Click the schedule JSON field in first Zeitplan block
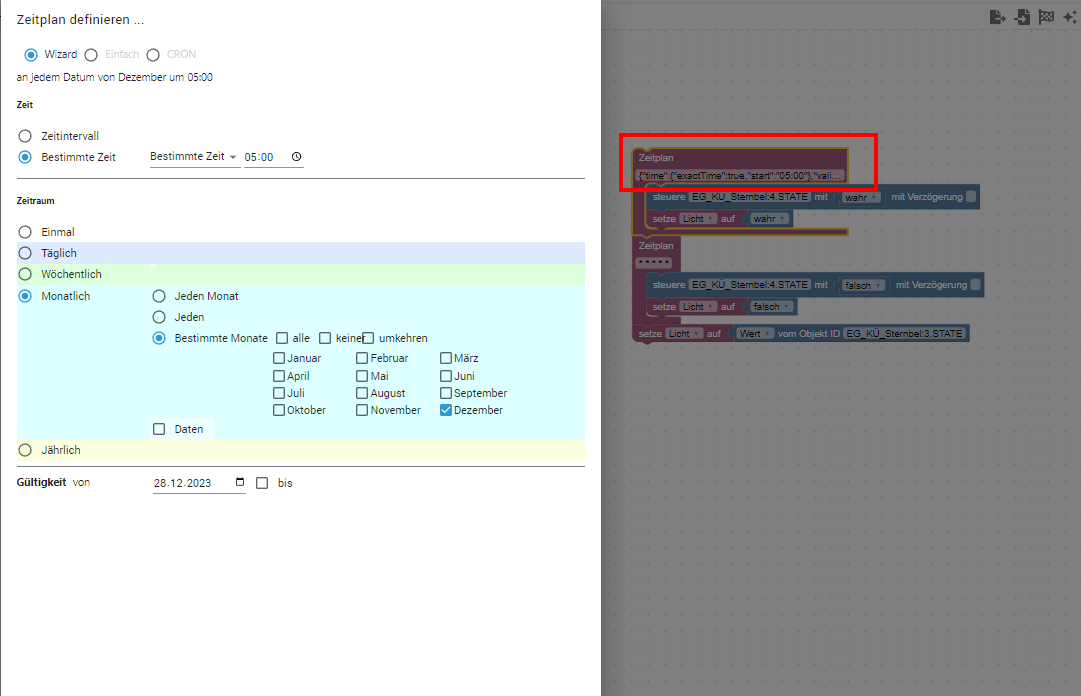 [x=740, y=176]
